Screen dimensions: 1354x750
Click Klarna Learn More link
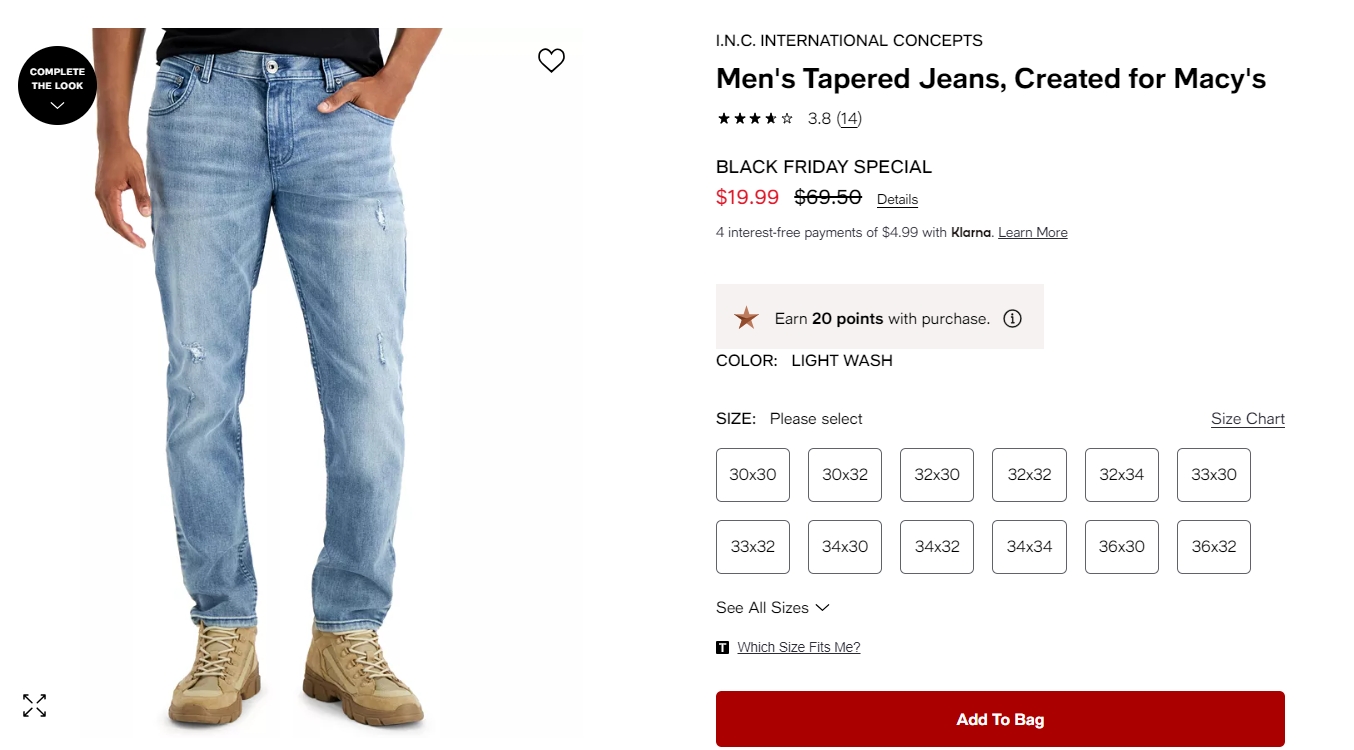coord(1033,232)
